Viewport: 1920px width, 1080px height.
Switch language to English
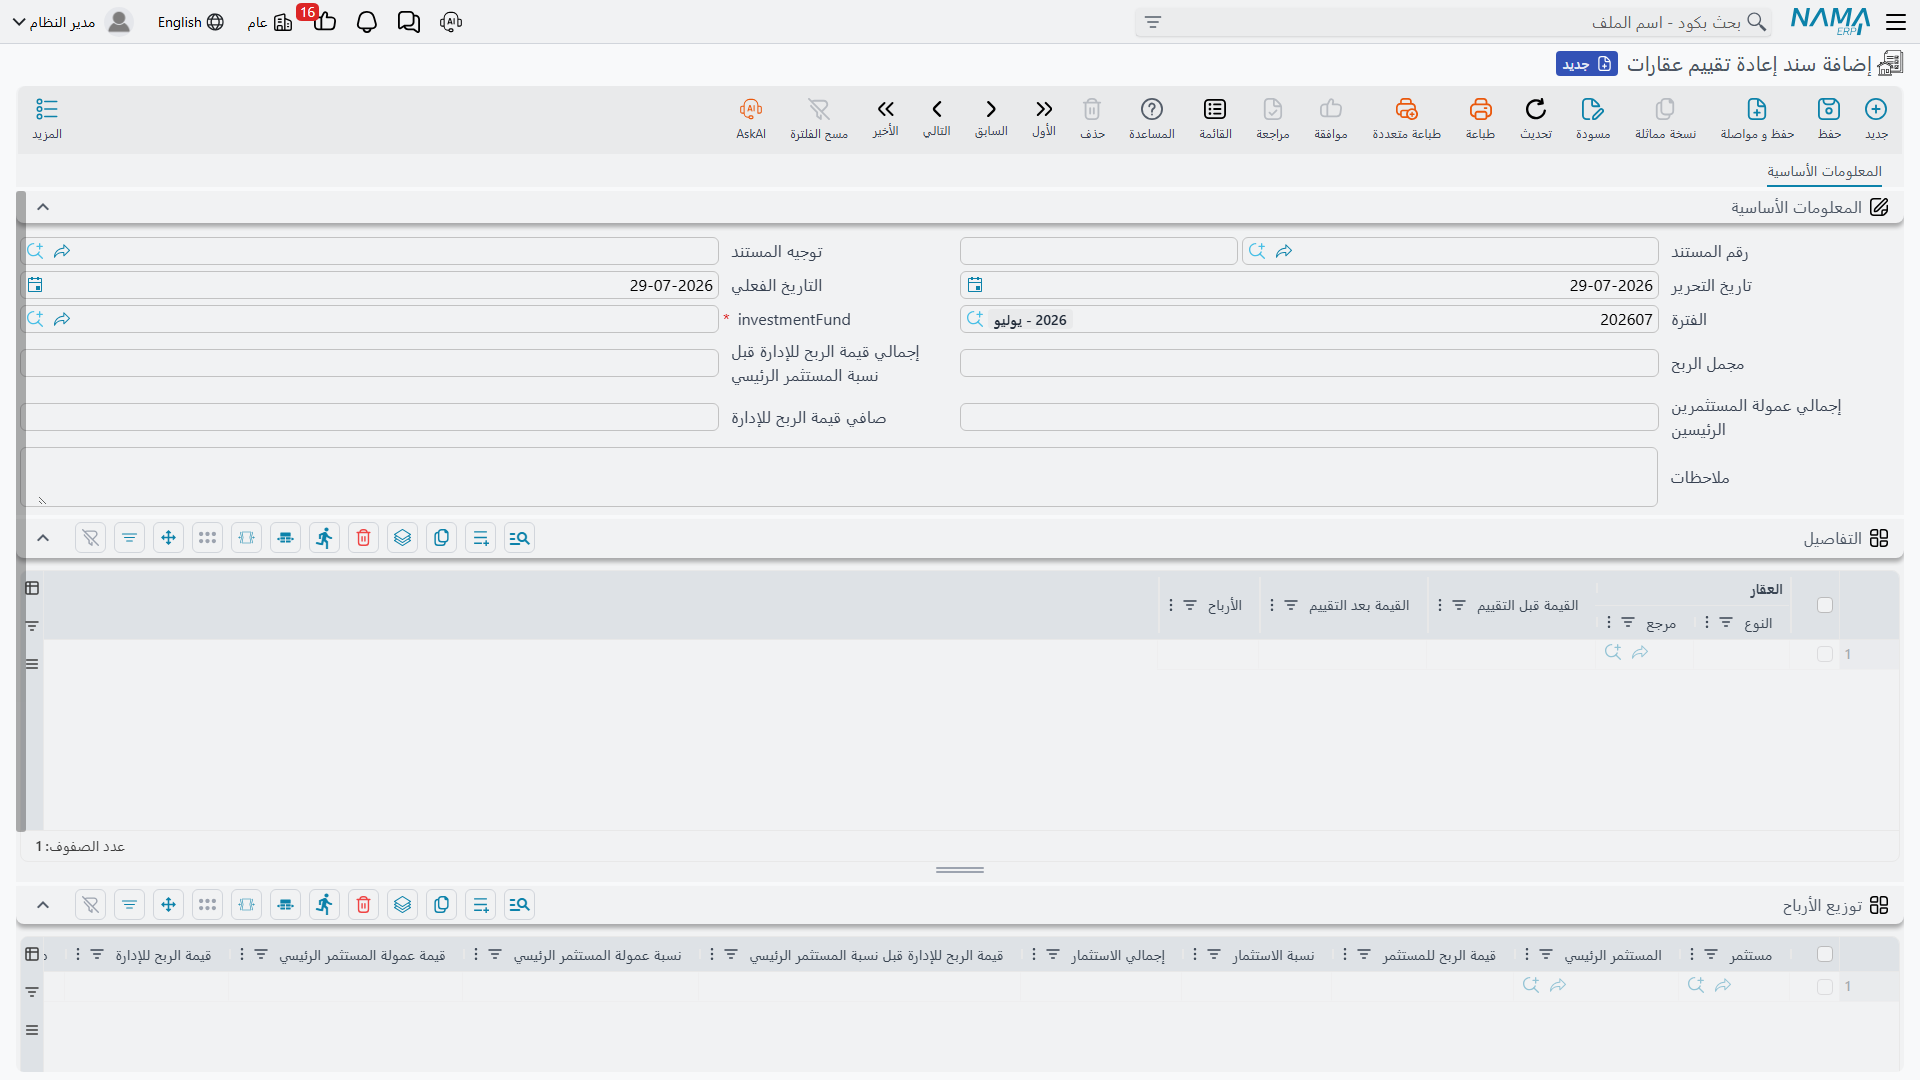[190, 22]
